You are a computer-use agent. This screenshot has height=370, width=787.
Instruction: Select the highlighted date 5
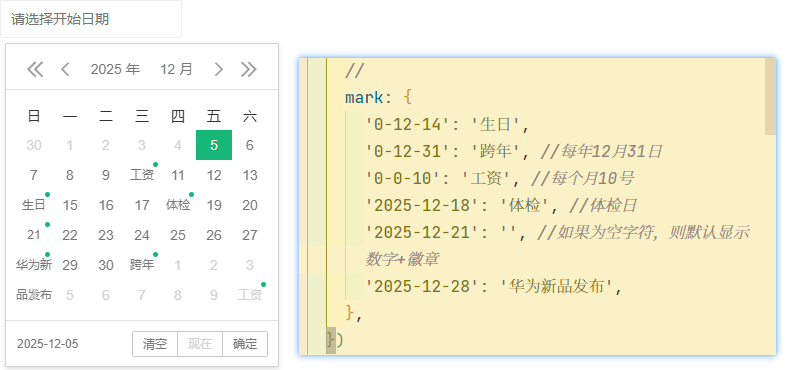[214, 145]
